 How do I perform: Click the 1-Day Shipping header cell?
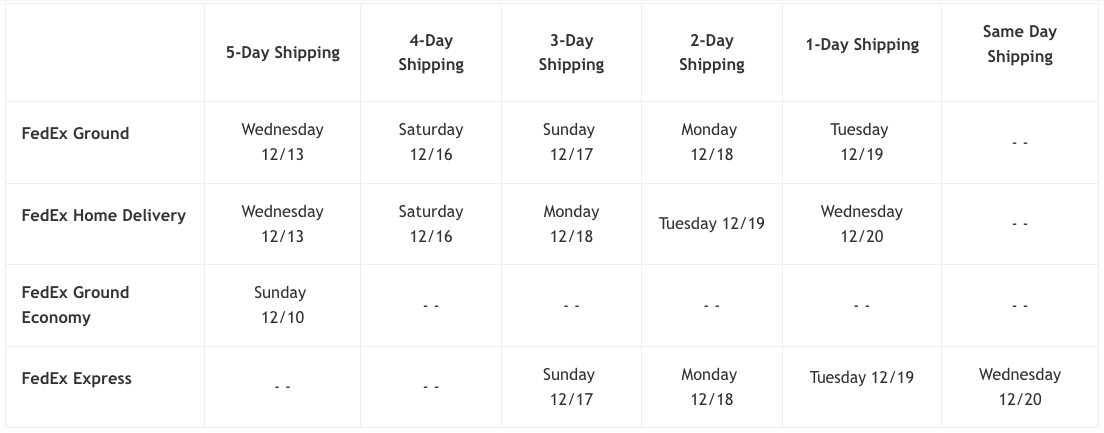[x=862, y=53]
